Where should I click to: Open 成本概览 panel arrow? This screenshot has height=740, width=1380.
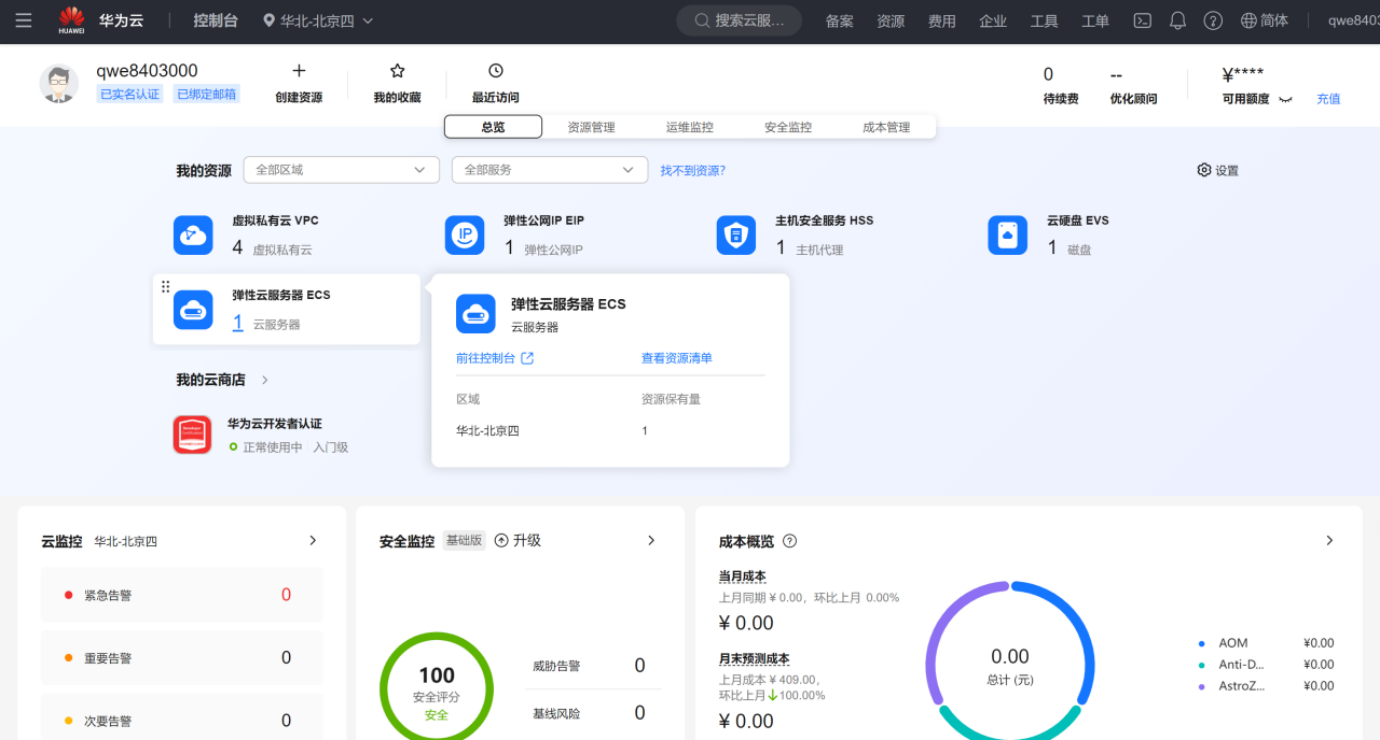(x=1330, y=540)
